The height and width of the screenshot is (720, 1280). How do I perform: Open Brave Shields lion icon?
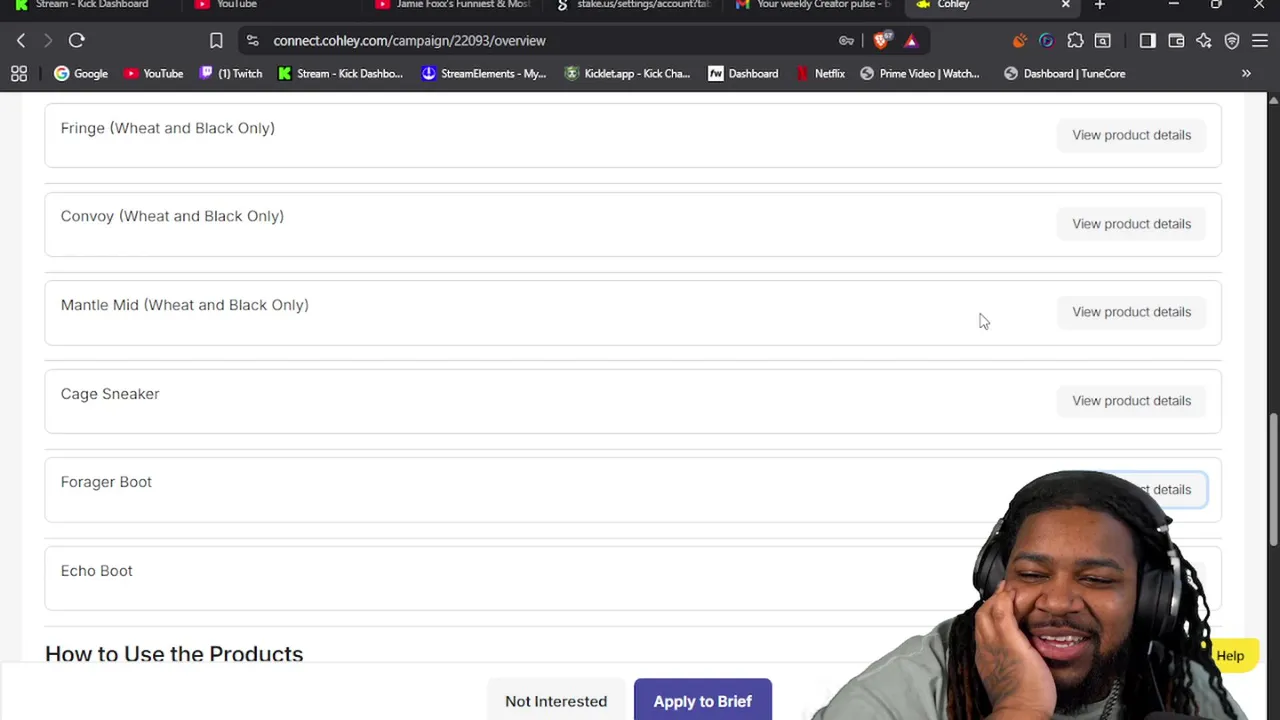point(881,41)
